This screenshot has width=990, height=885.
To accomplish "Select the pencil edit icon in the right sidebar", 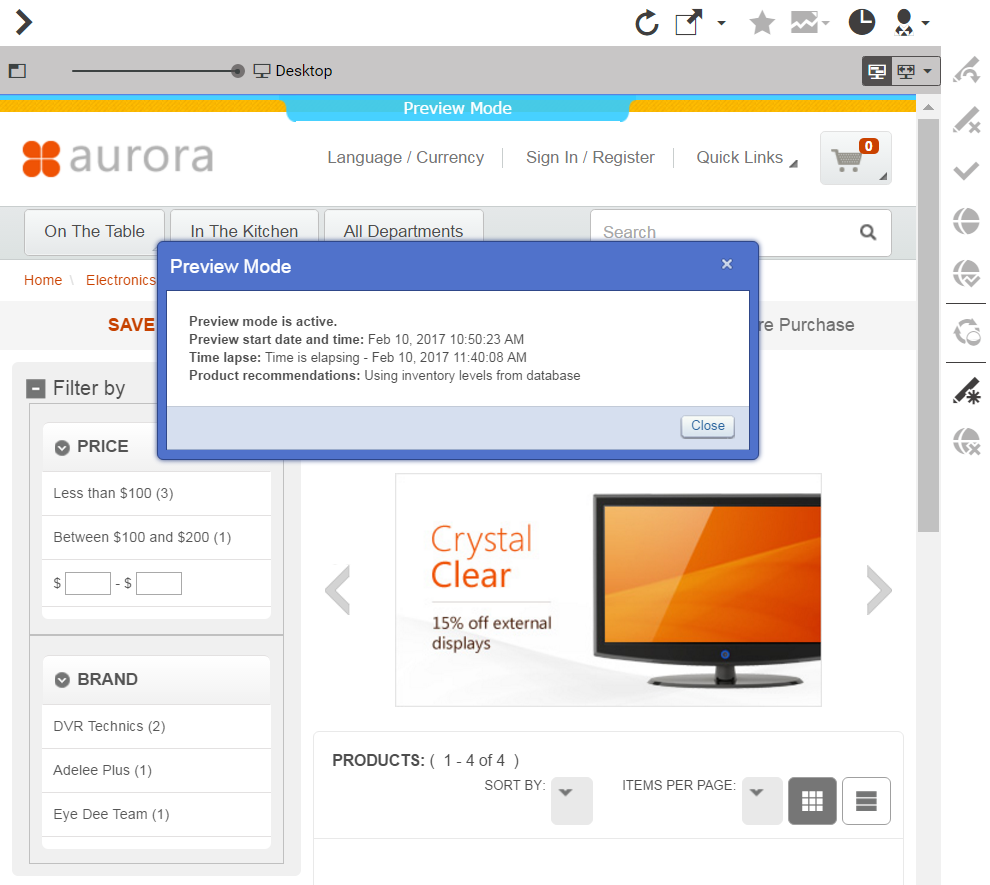I will (965, 120).
